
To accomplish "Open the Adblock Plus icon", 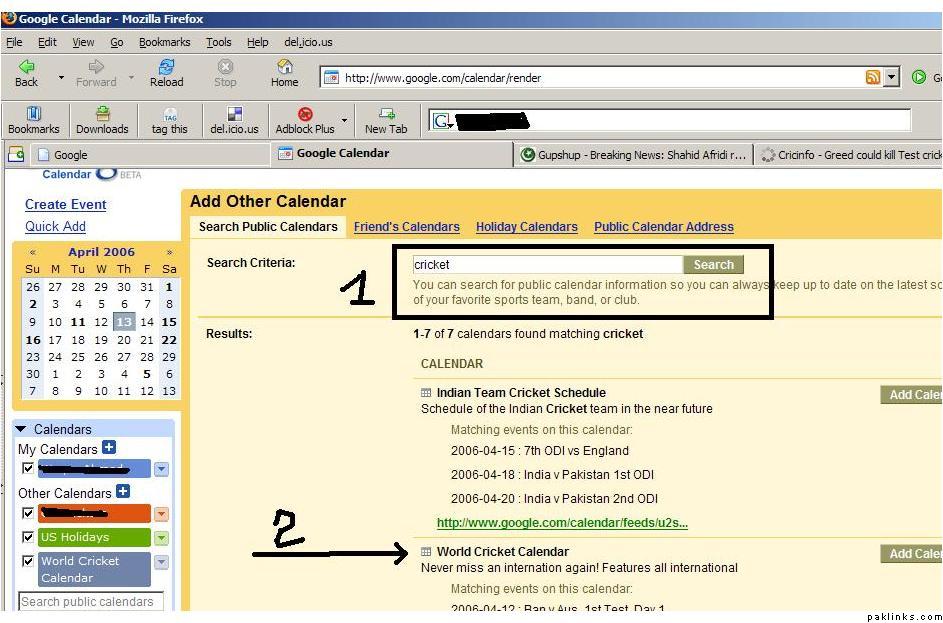I will click(x=305, y=115).
